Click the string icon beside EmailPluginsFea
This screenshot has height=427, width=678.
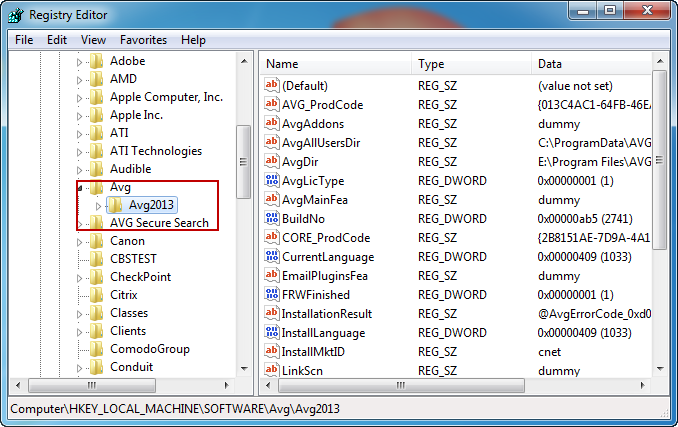pyautogui.click(x=272, y=275)
